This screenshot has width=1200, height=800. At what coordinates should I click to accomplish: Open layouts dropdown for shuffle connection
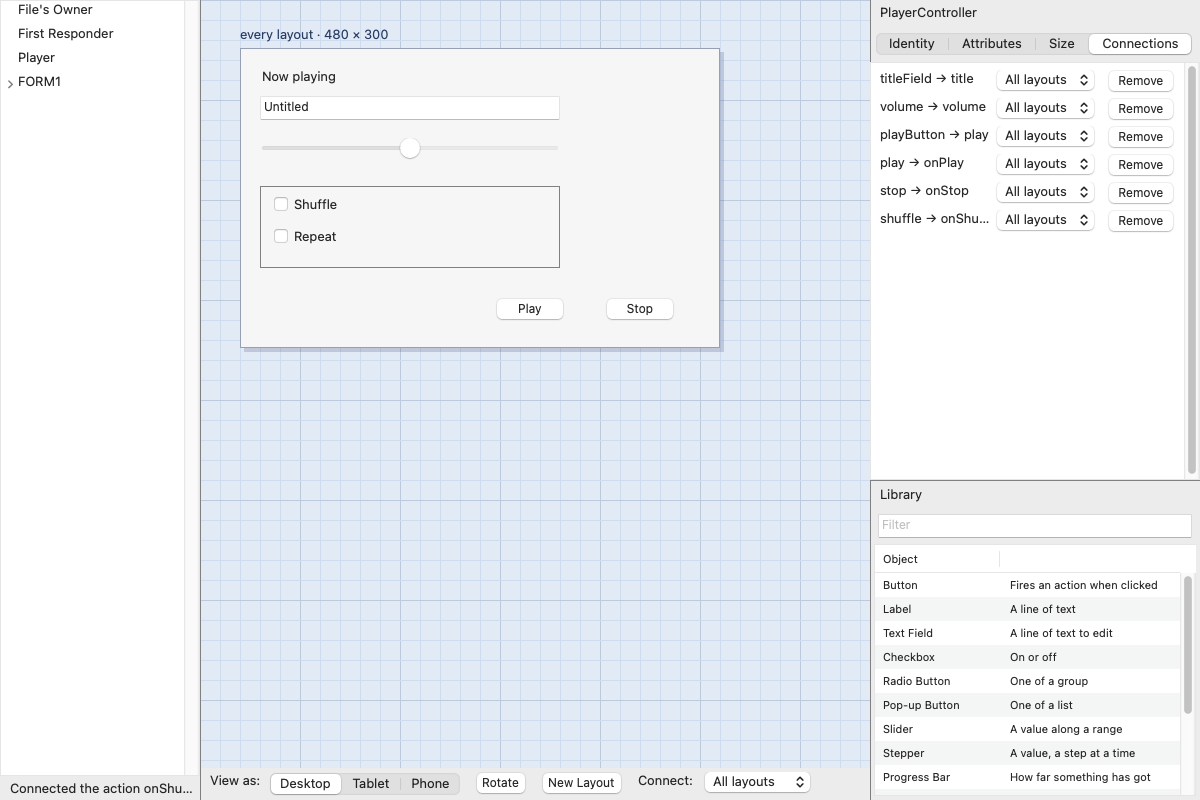click(x=1045, y=220)
